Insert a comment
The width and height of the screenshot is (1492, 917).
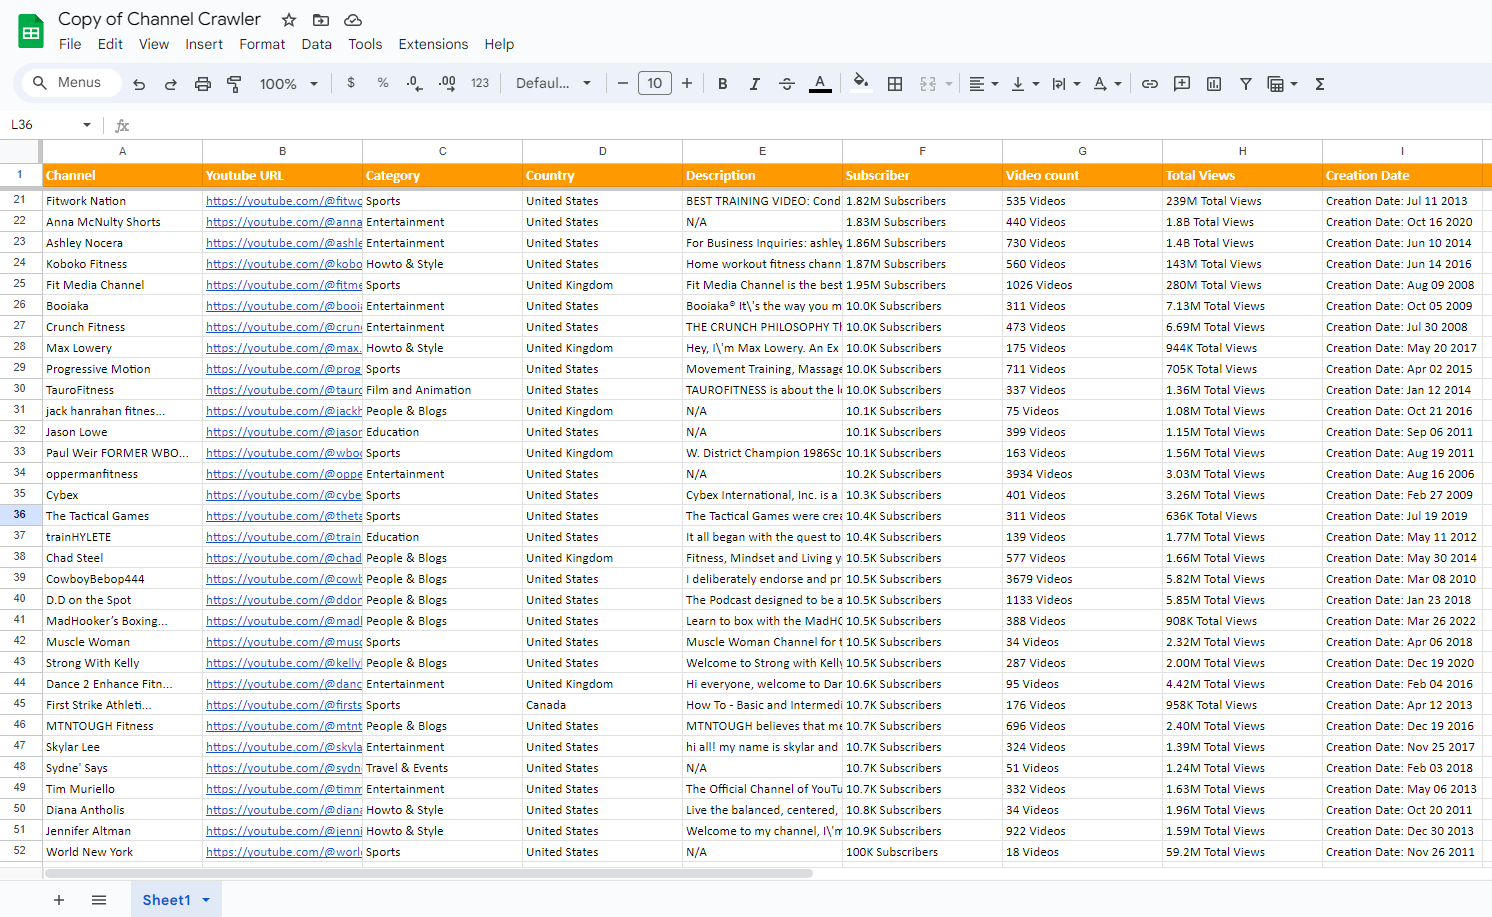(x=1182, y=84)
